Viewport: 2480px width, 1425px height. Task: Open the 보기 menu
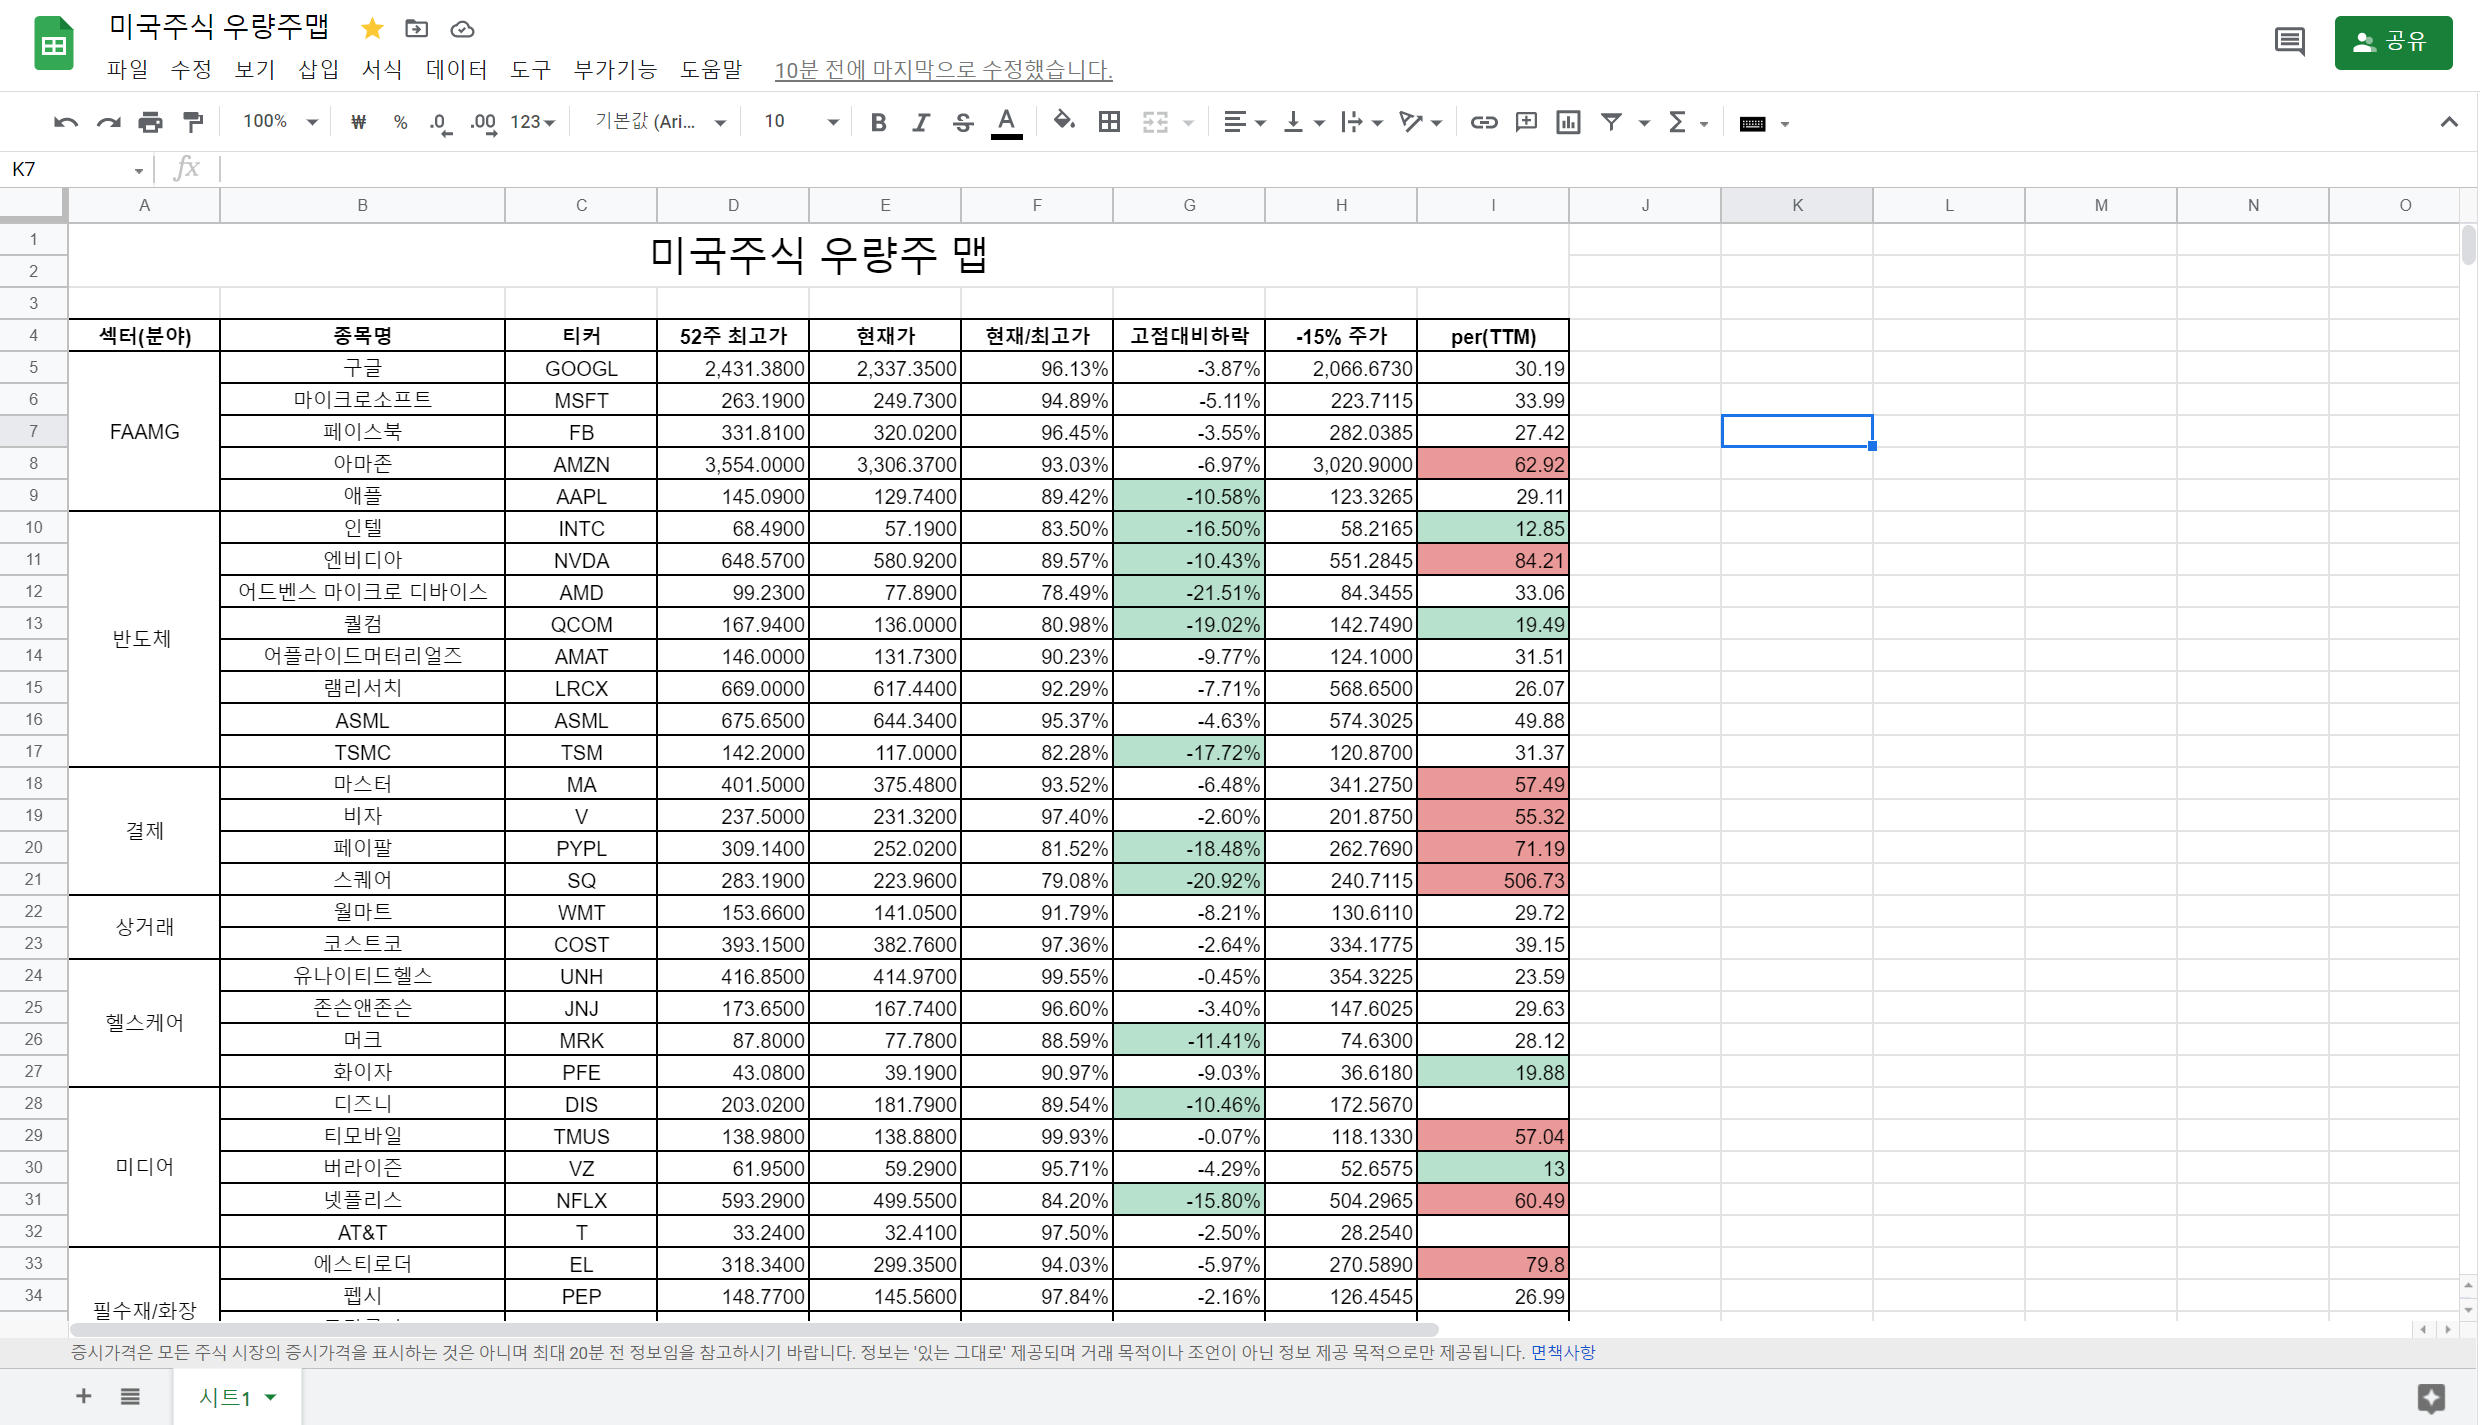pyautogui.click(x=255, y=69)
